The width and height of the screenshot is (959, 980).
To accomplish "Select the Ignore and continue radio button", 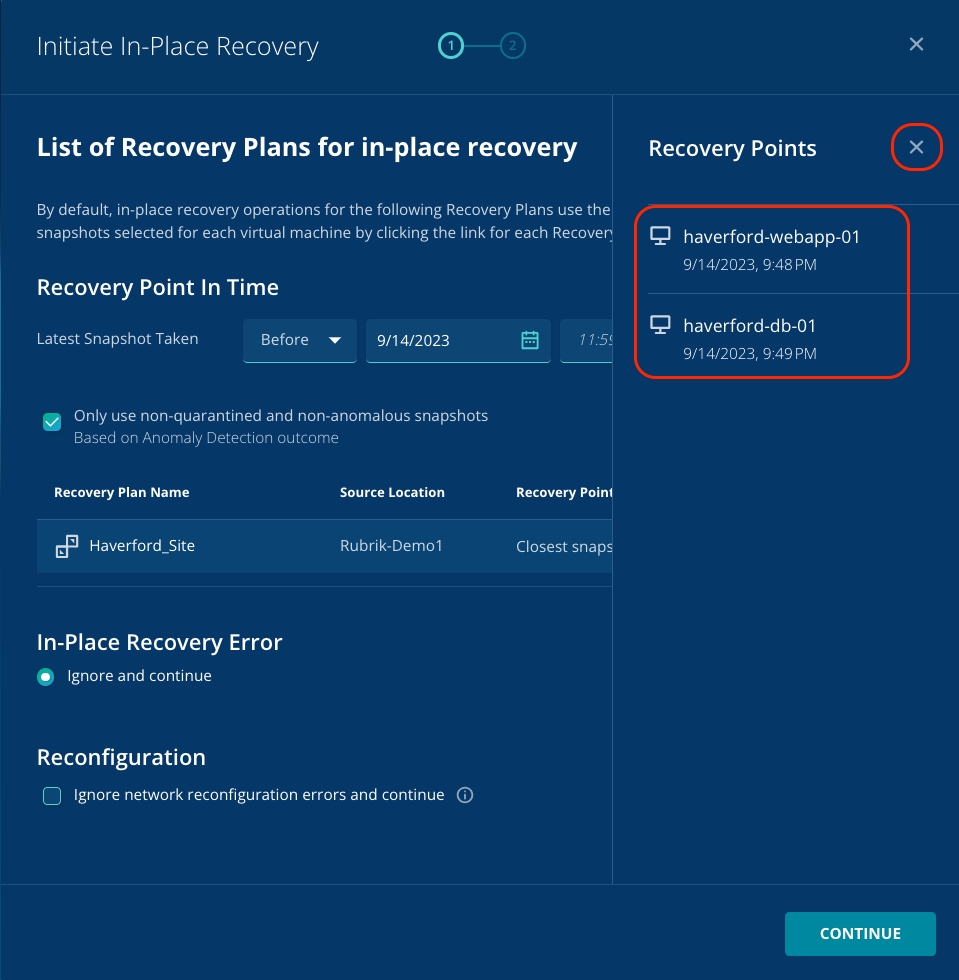I will click(x=46, y=677).
